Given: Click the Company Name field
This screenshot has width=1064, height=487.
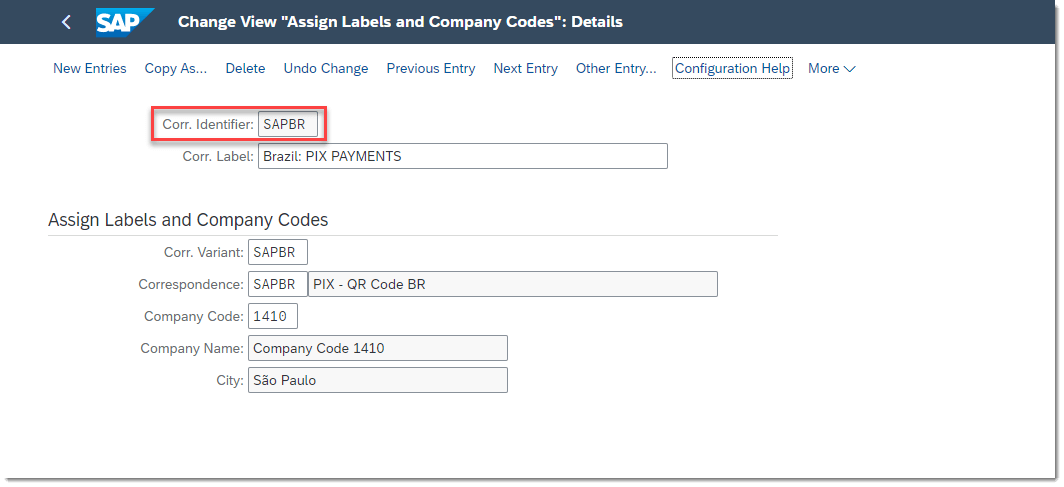Looking at the screenshot, I should point(378,348).
